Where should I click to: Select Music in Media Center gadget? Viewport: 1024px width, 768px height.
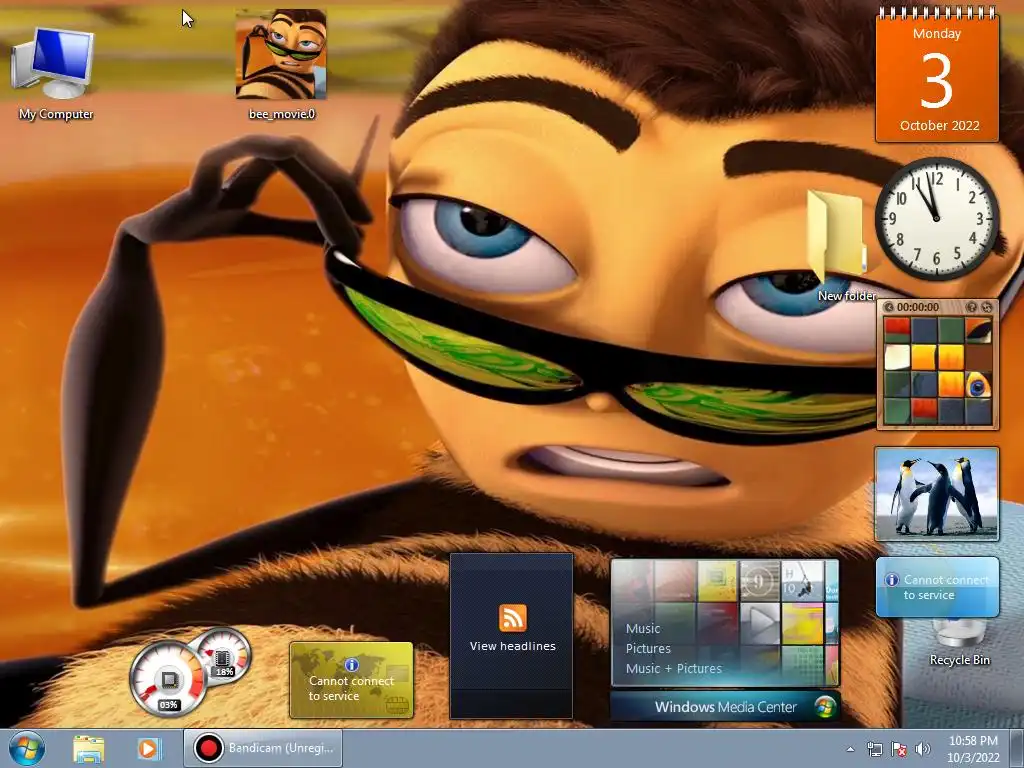tap(643, 628)
